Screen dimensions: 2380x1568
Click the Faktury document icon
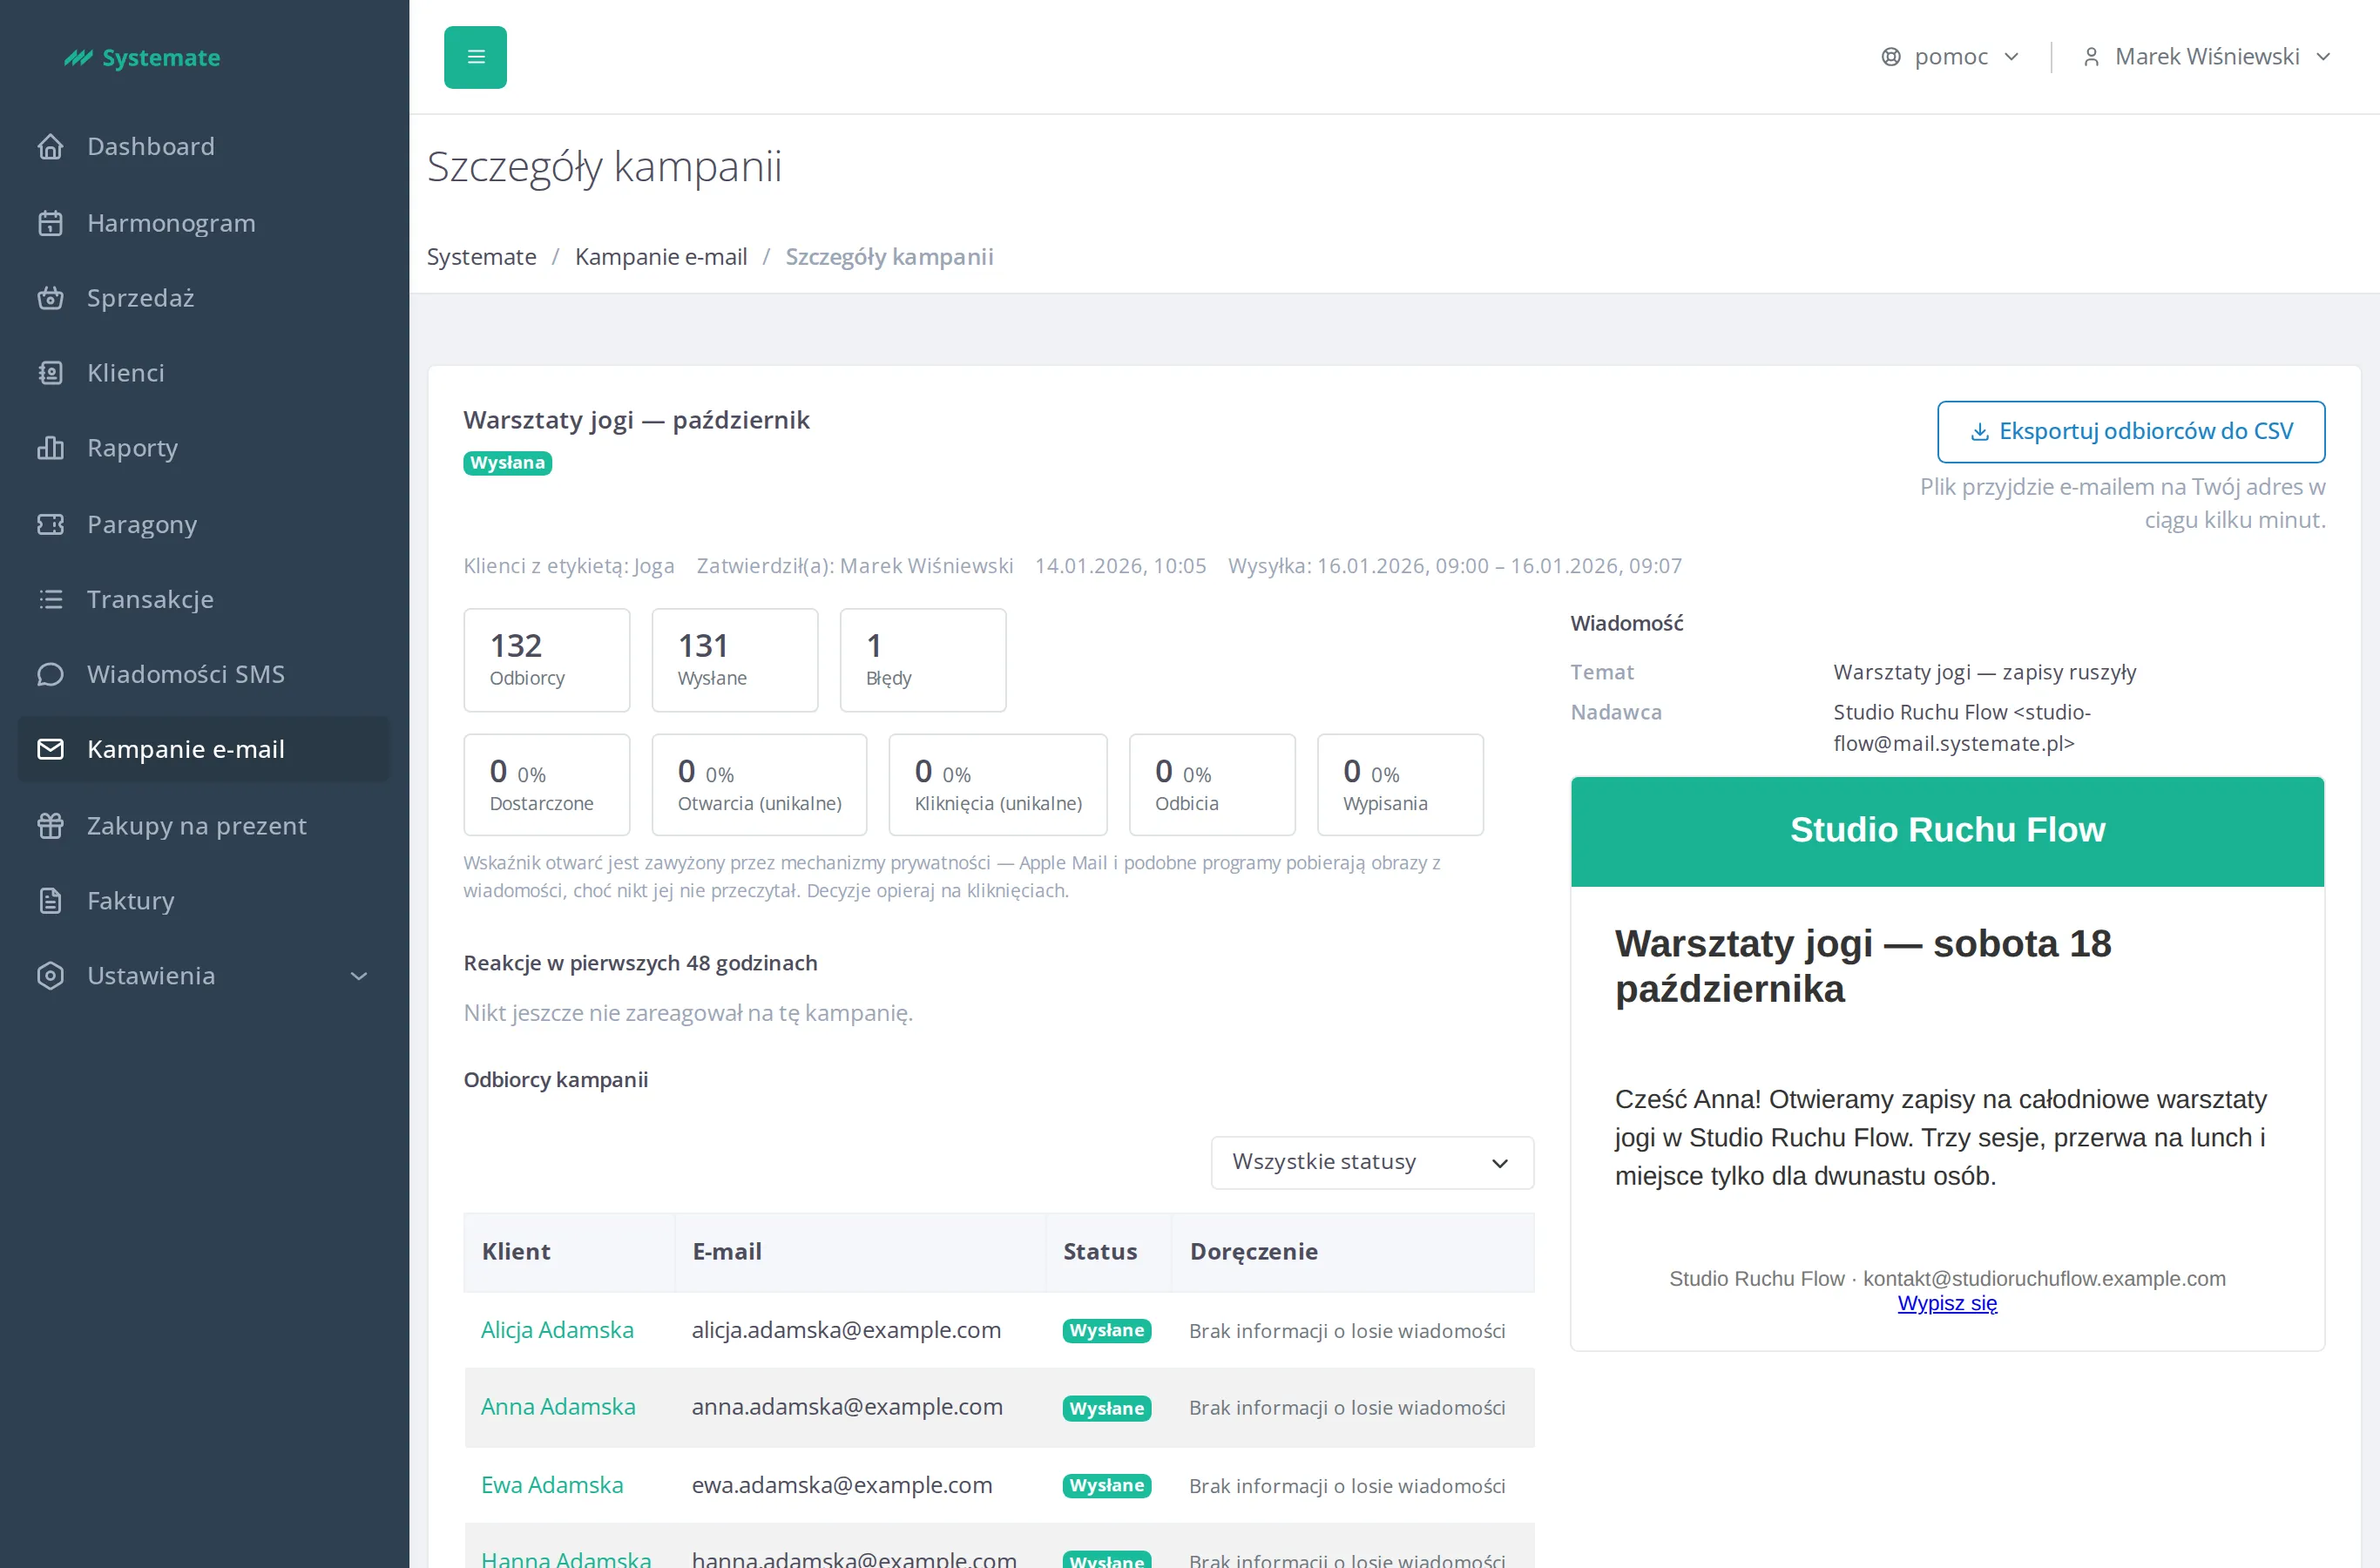[50, 901]
